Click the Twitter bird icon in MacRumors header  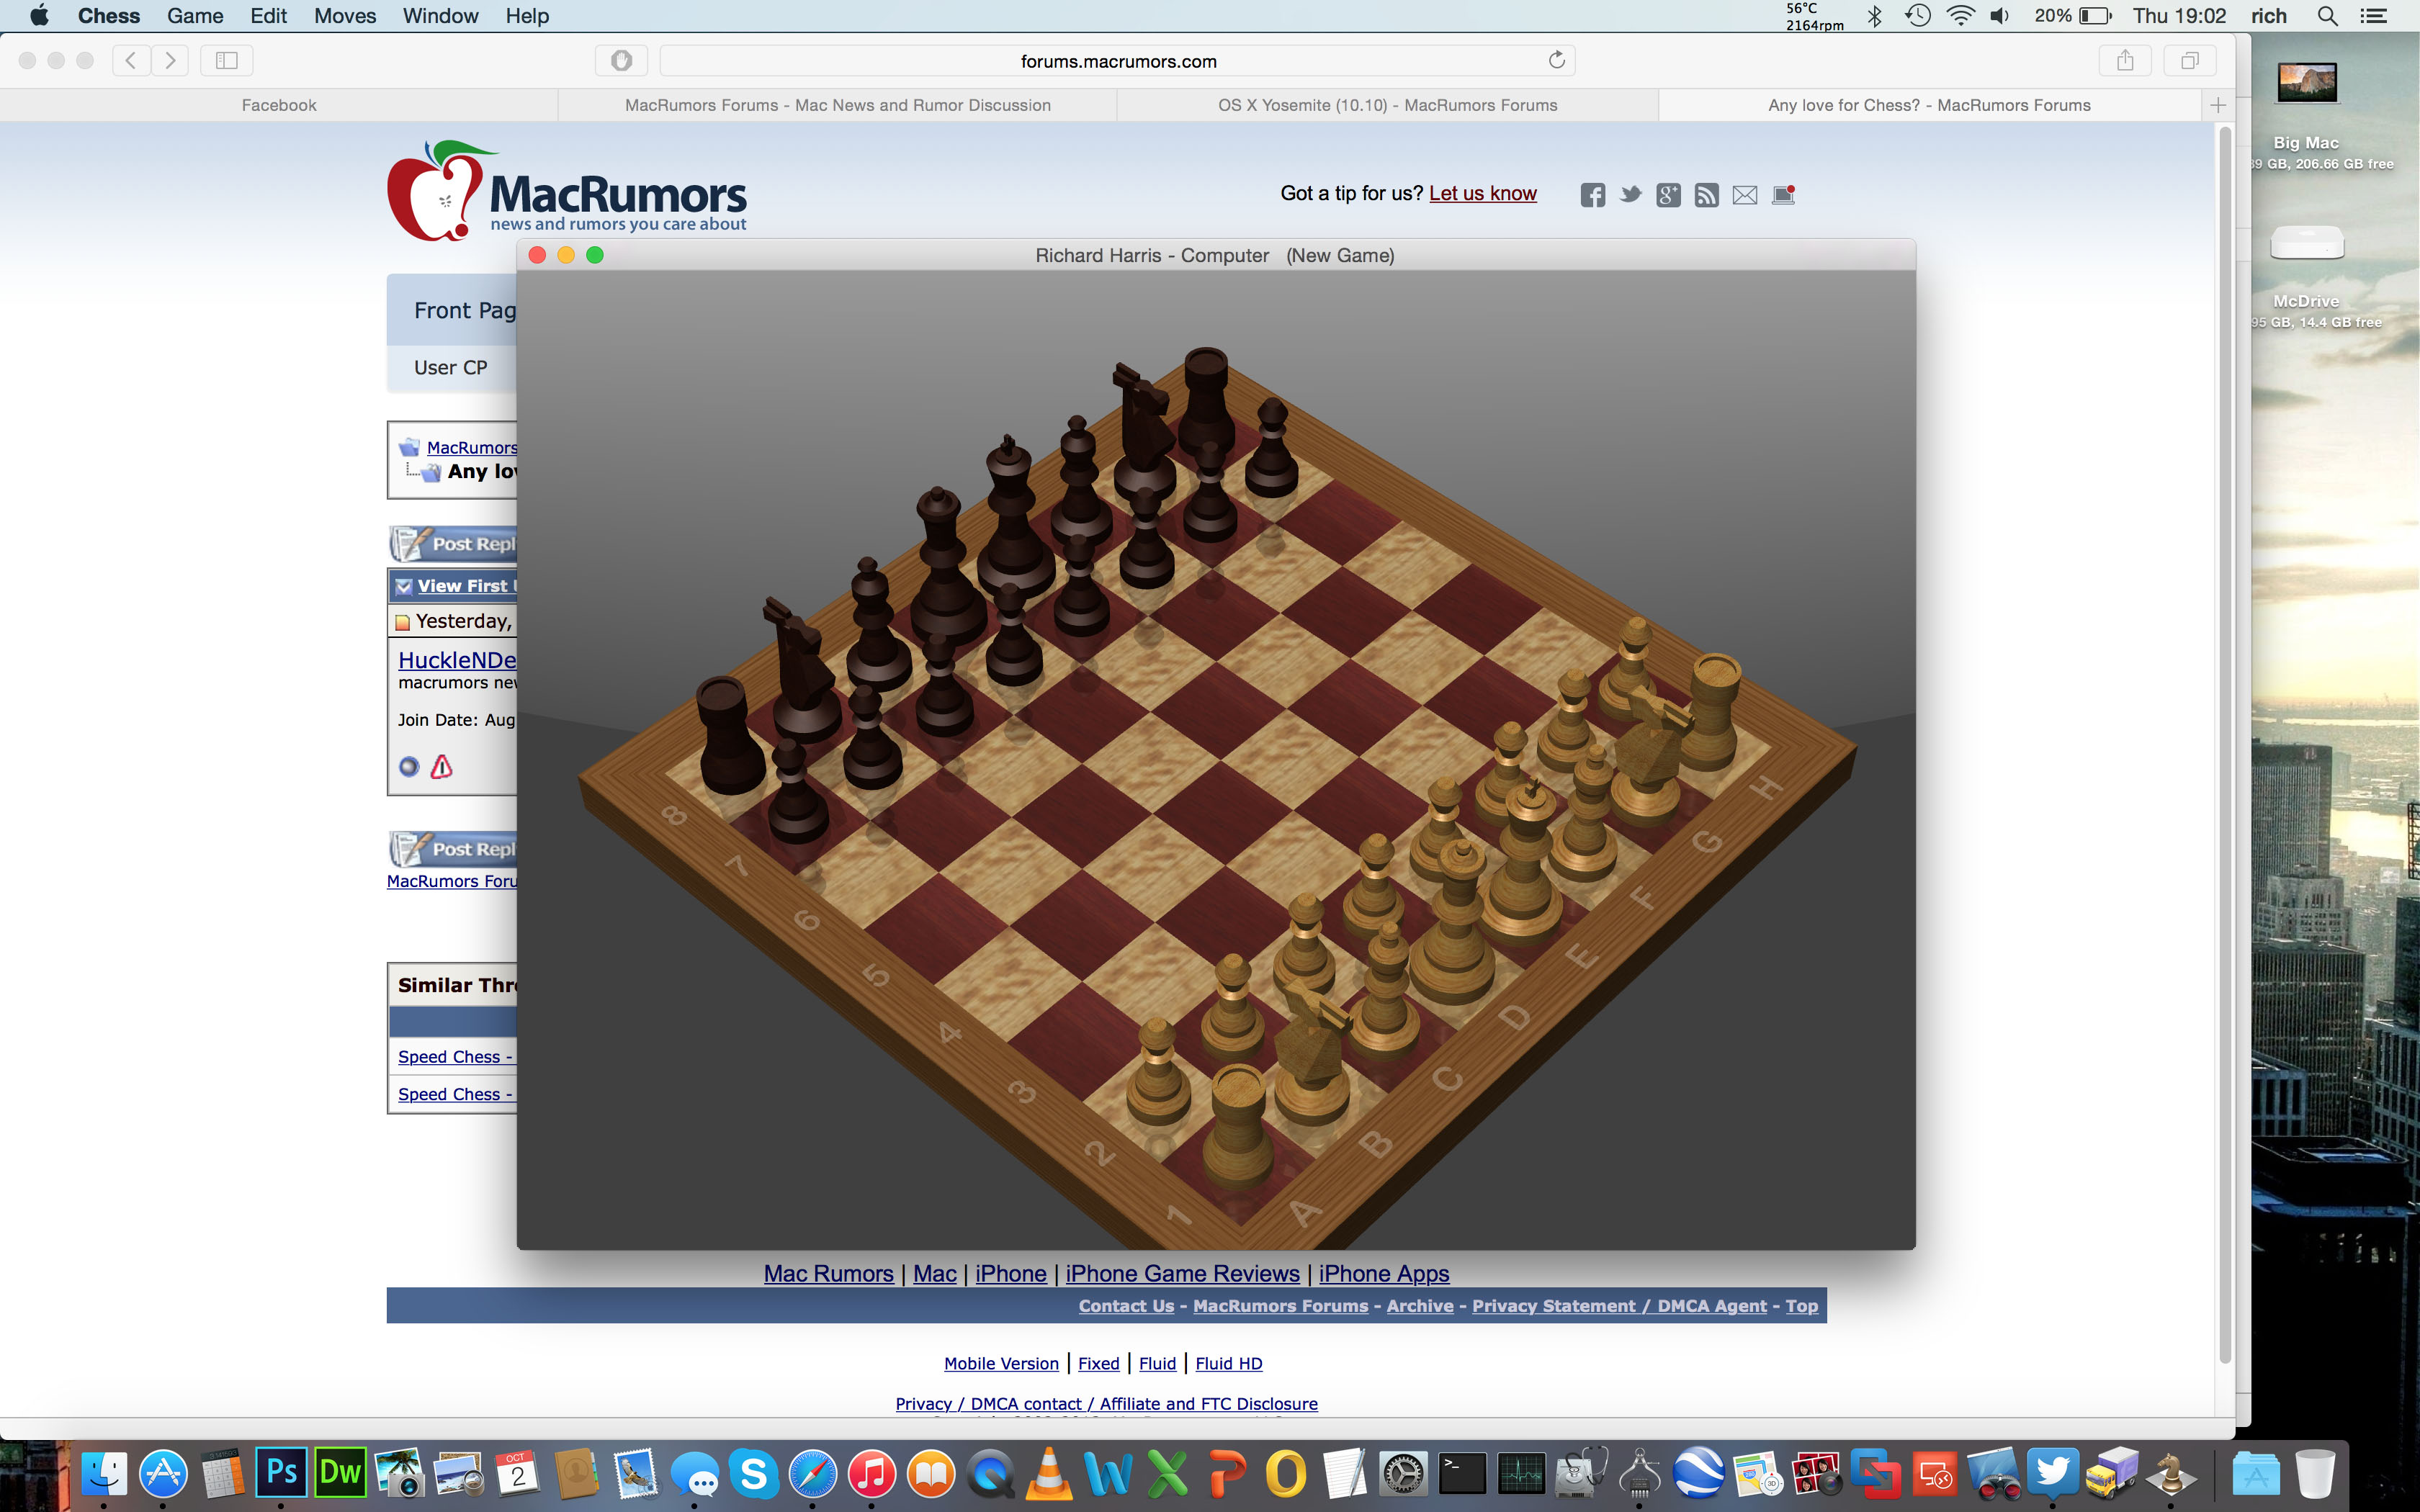(x=1630, y=195)
